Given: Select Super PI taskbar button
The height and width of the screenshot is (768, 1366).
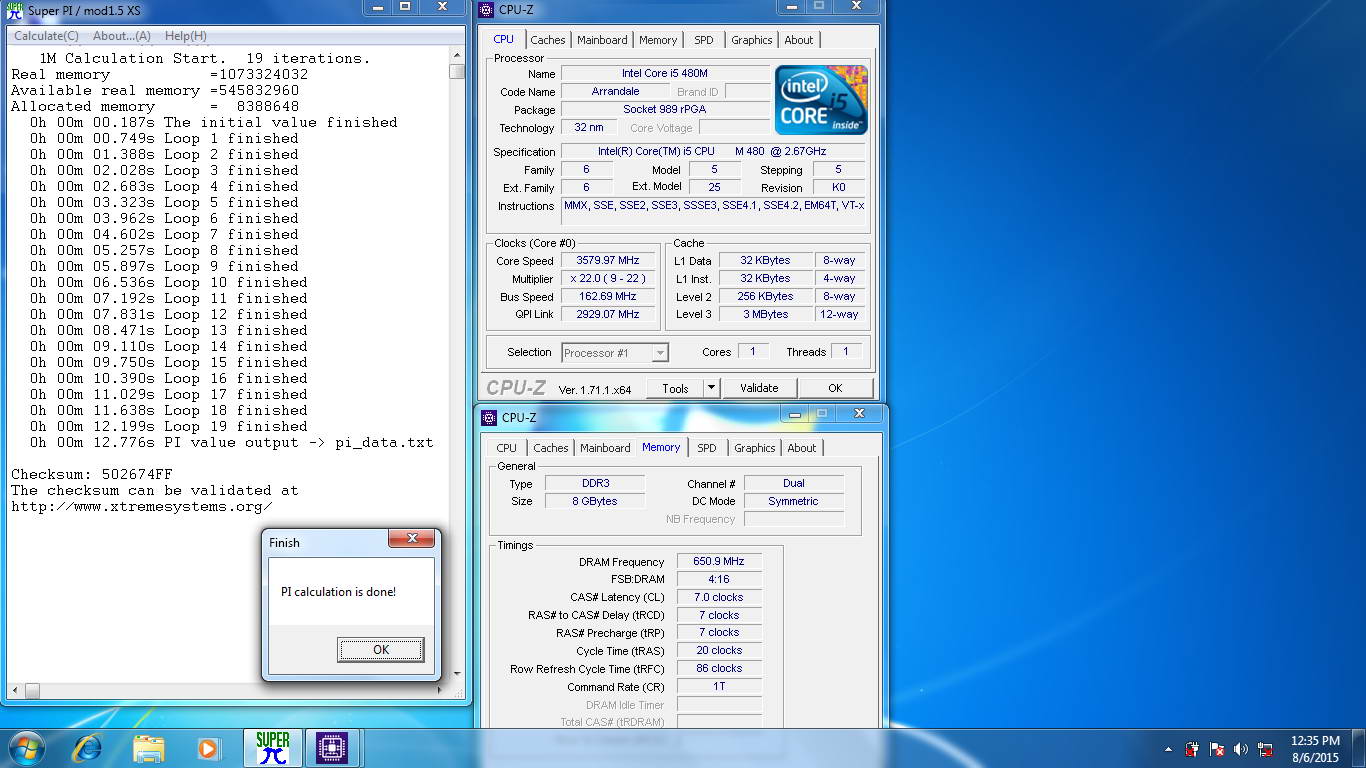Looking at the screenshot, I should coord(272,748).
